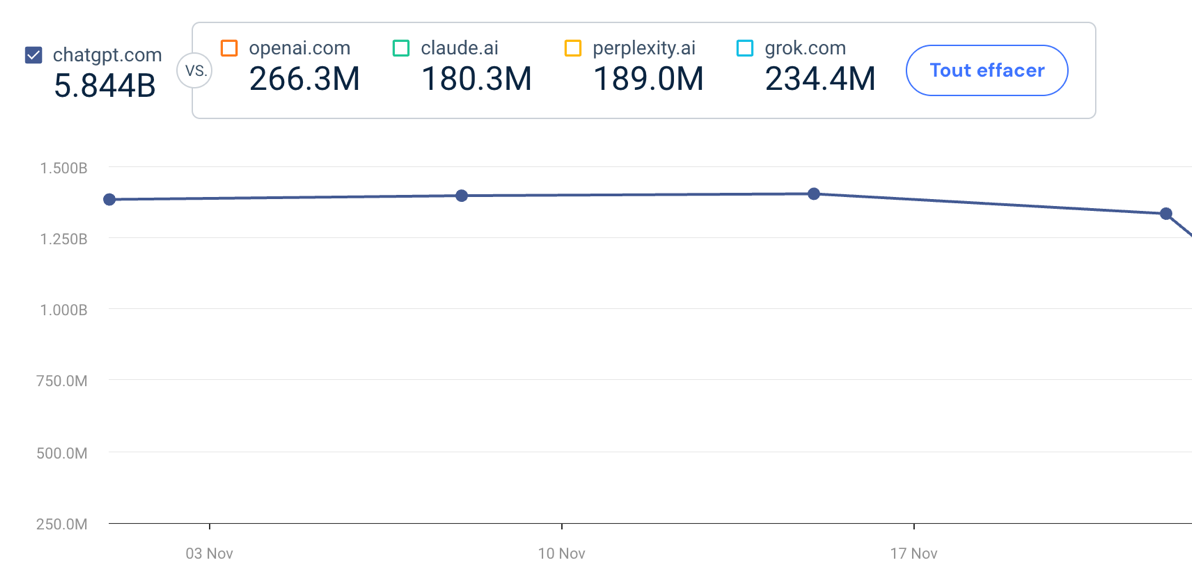
Task: Click the Tout effacer button
Action: click(x=986, y=70)
